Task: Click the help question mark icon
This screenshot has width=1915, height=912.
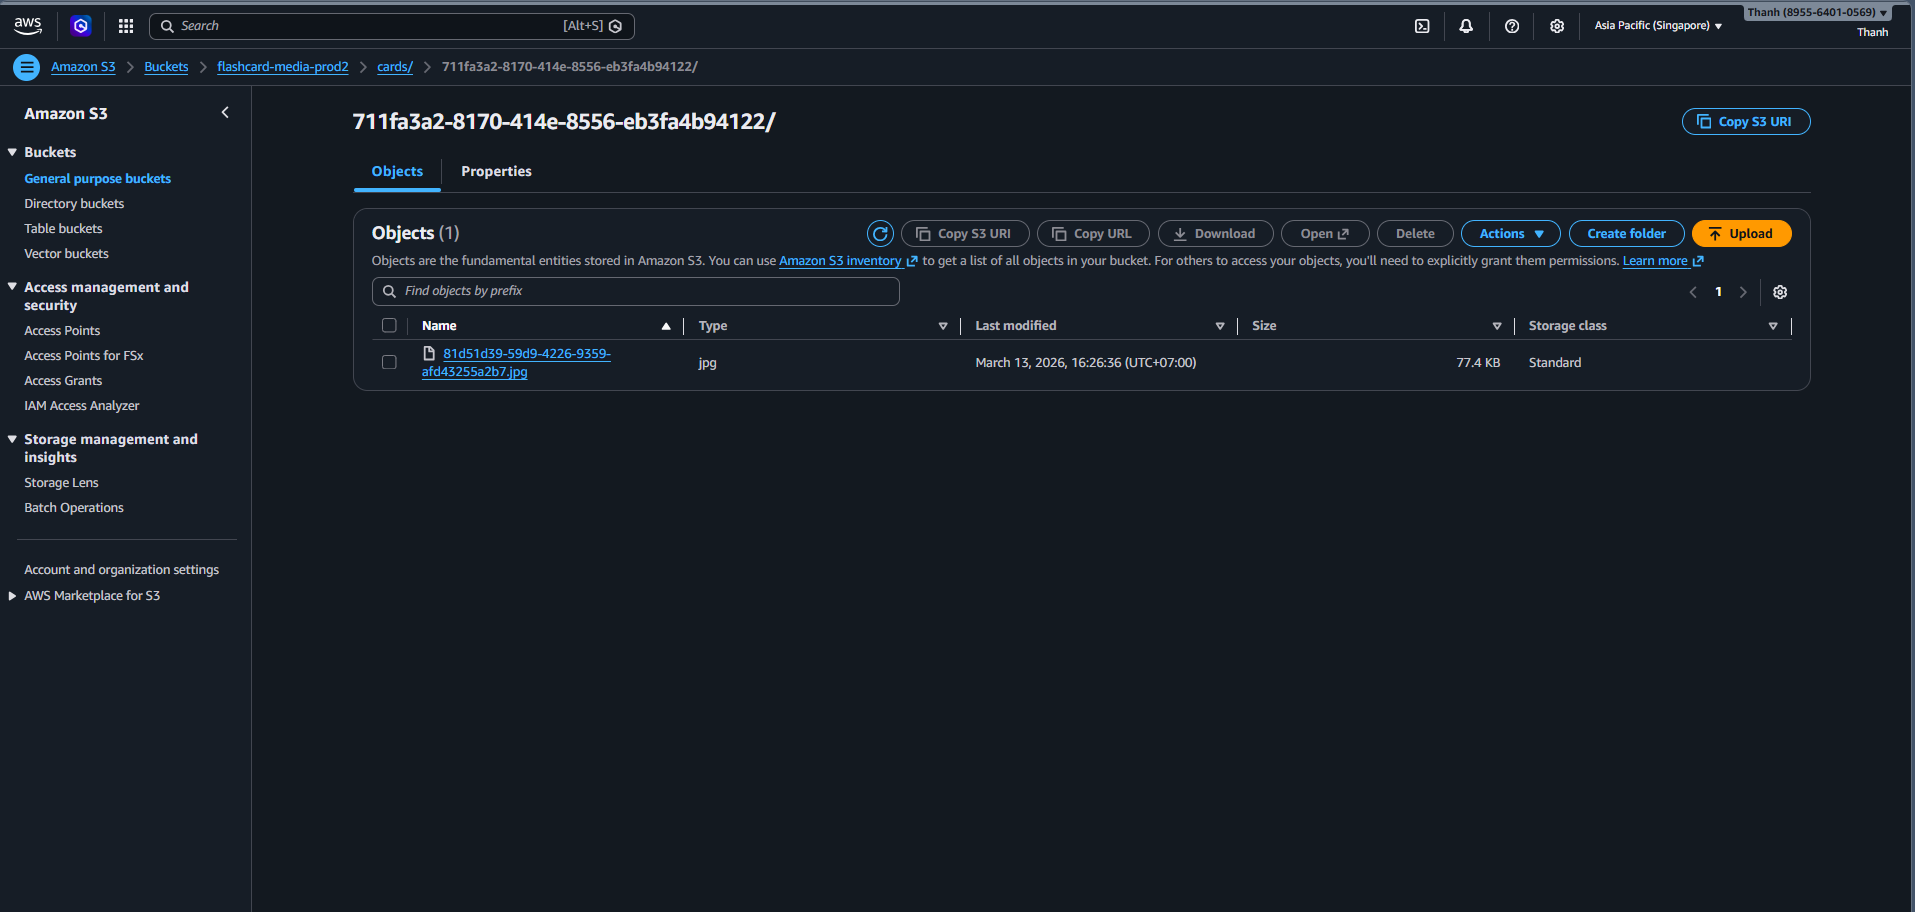Action: [x=1512, y=26]
